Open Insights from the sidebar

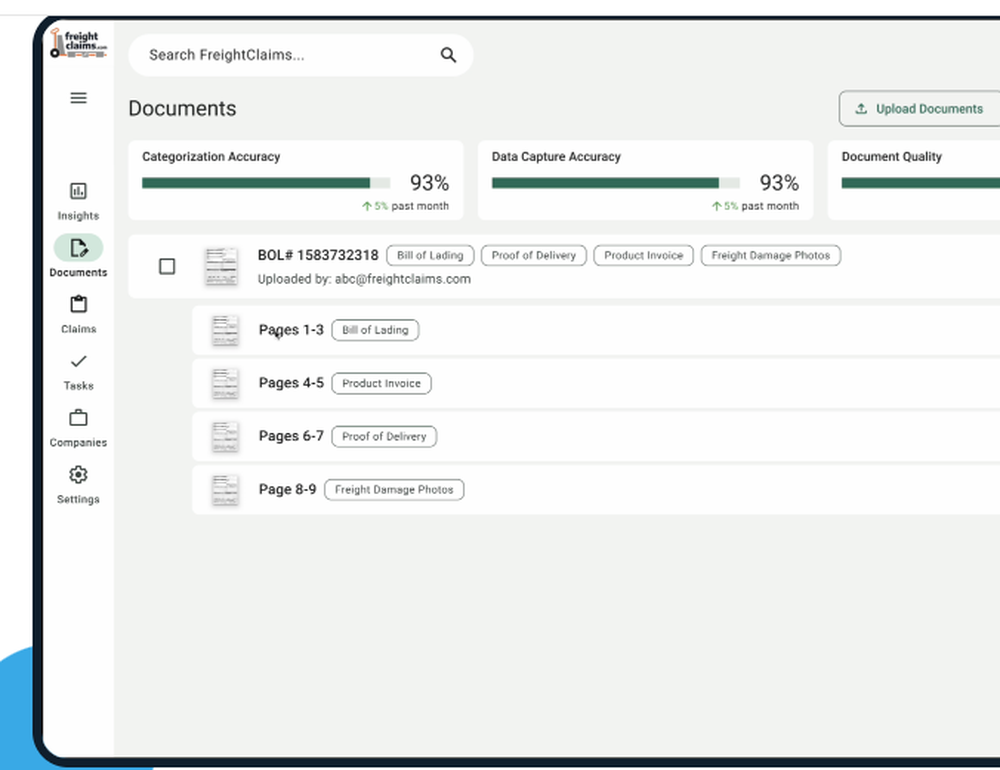point(78,202)
